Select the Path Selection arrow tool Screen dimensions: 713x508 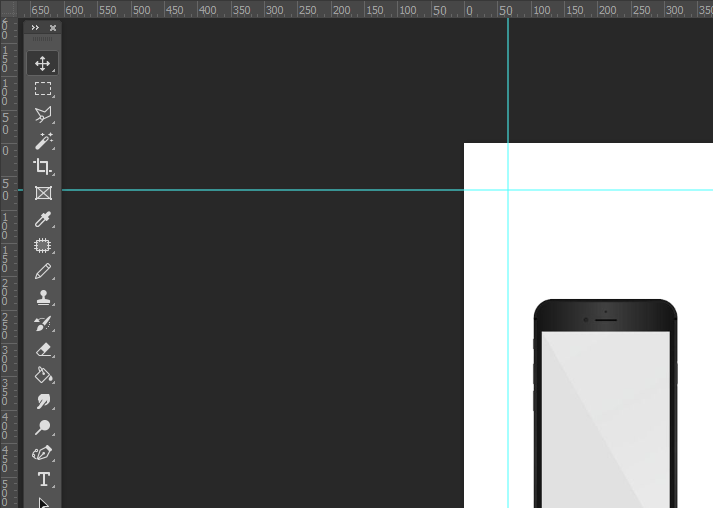(43, 502)
